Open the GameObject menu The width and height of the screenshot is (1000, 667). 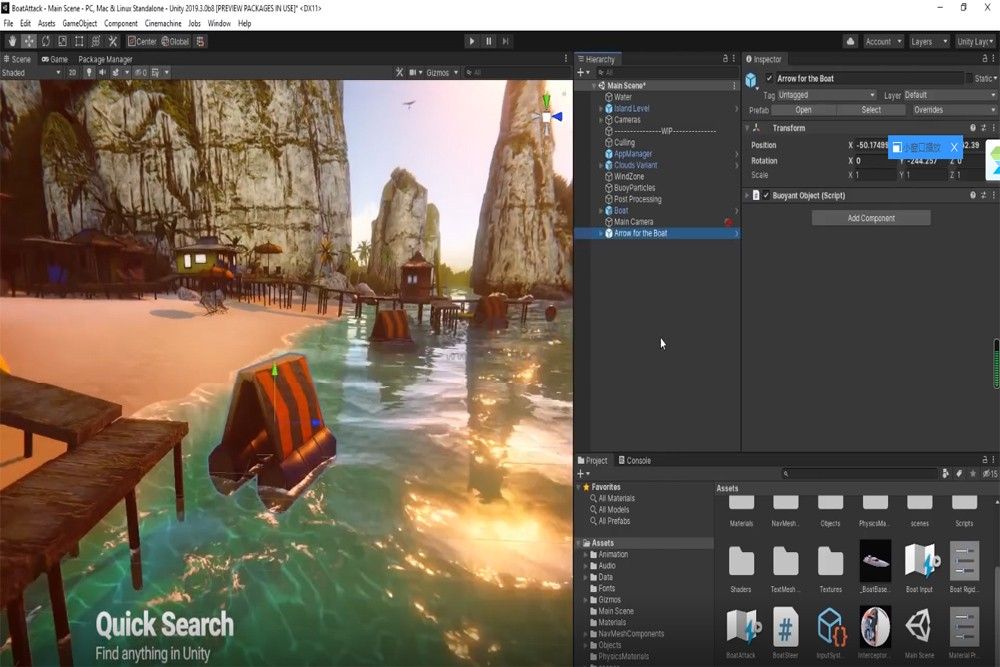tap(80, 24)
